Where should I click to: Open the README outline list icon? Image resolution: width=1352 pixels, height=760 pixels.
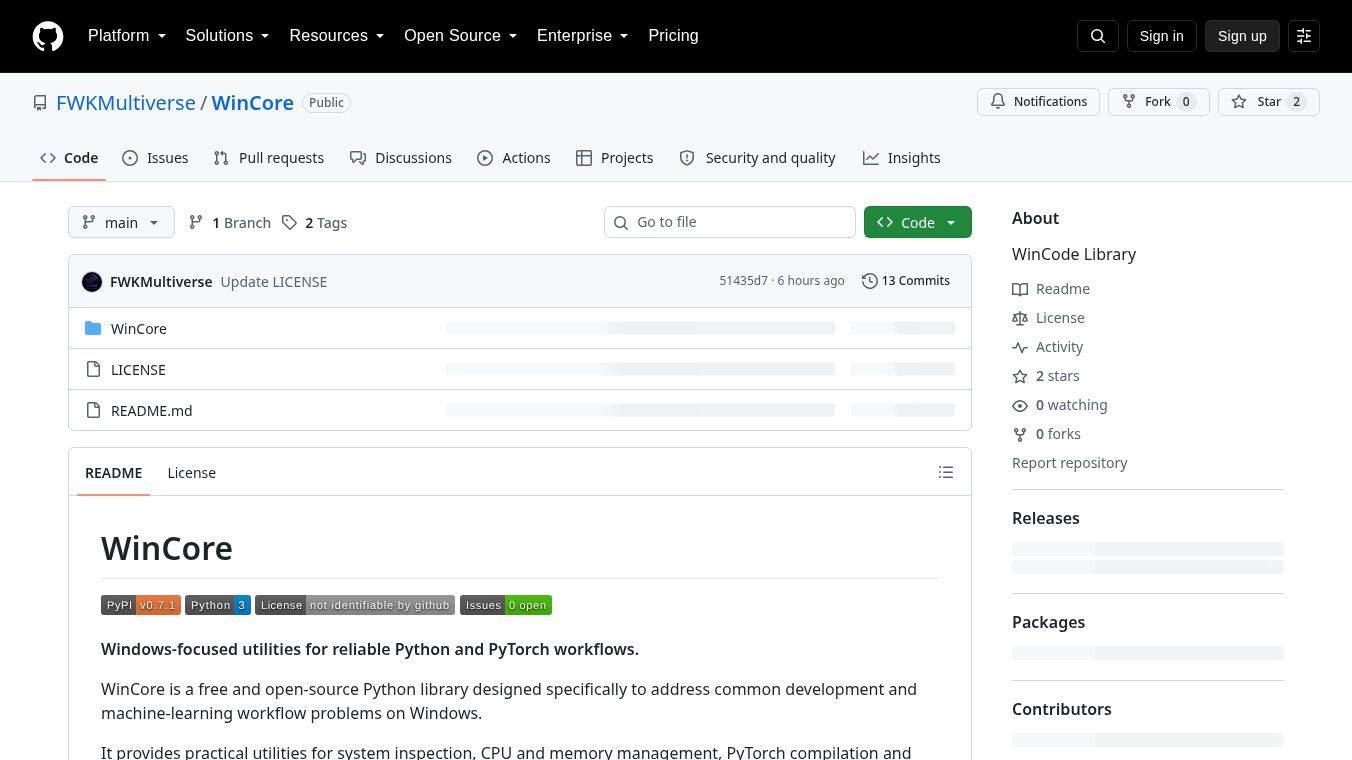[x=946, y=472]
